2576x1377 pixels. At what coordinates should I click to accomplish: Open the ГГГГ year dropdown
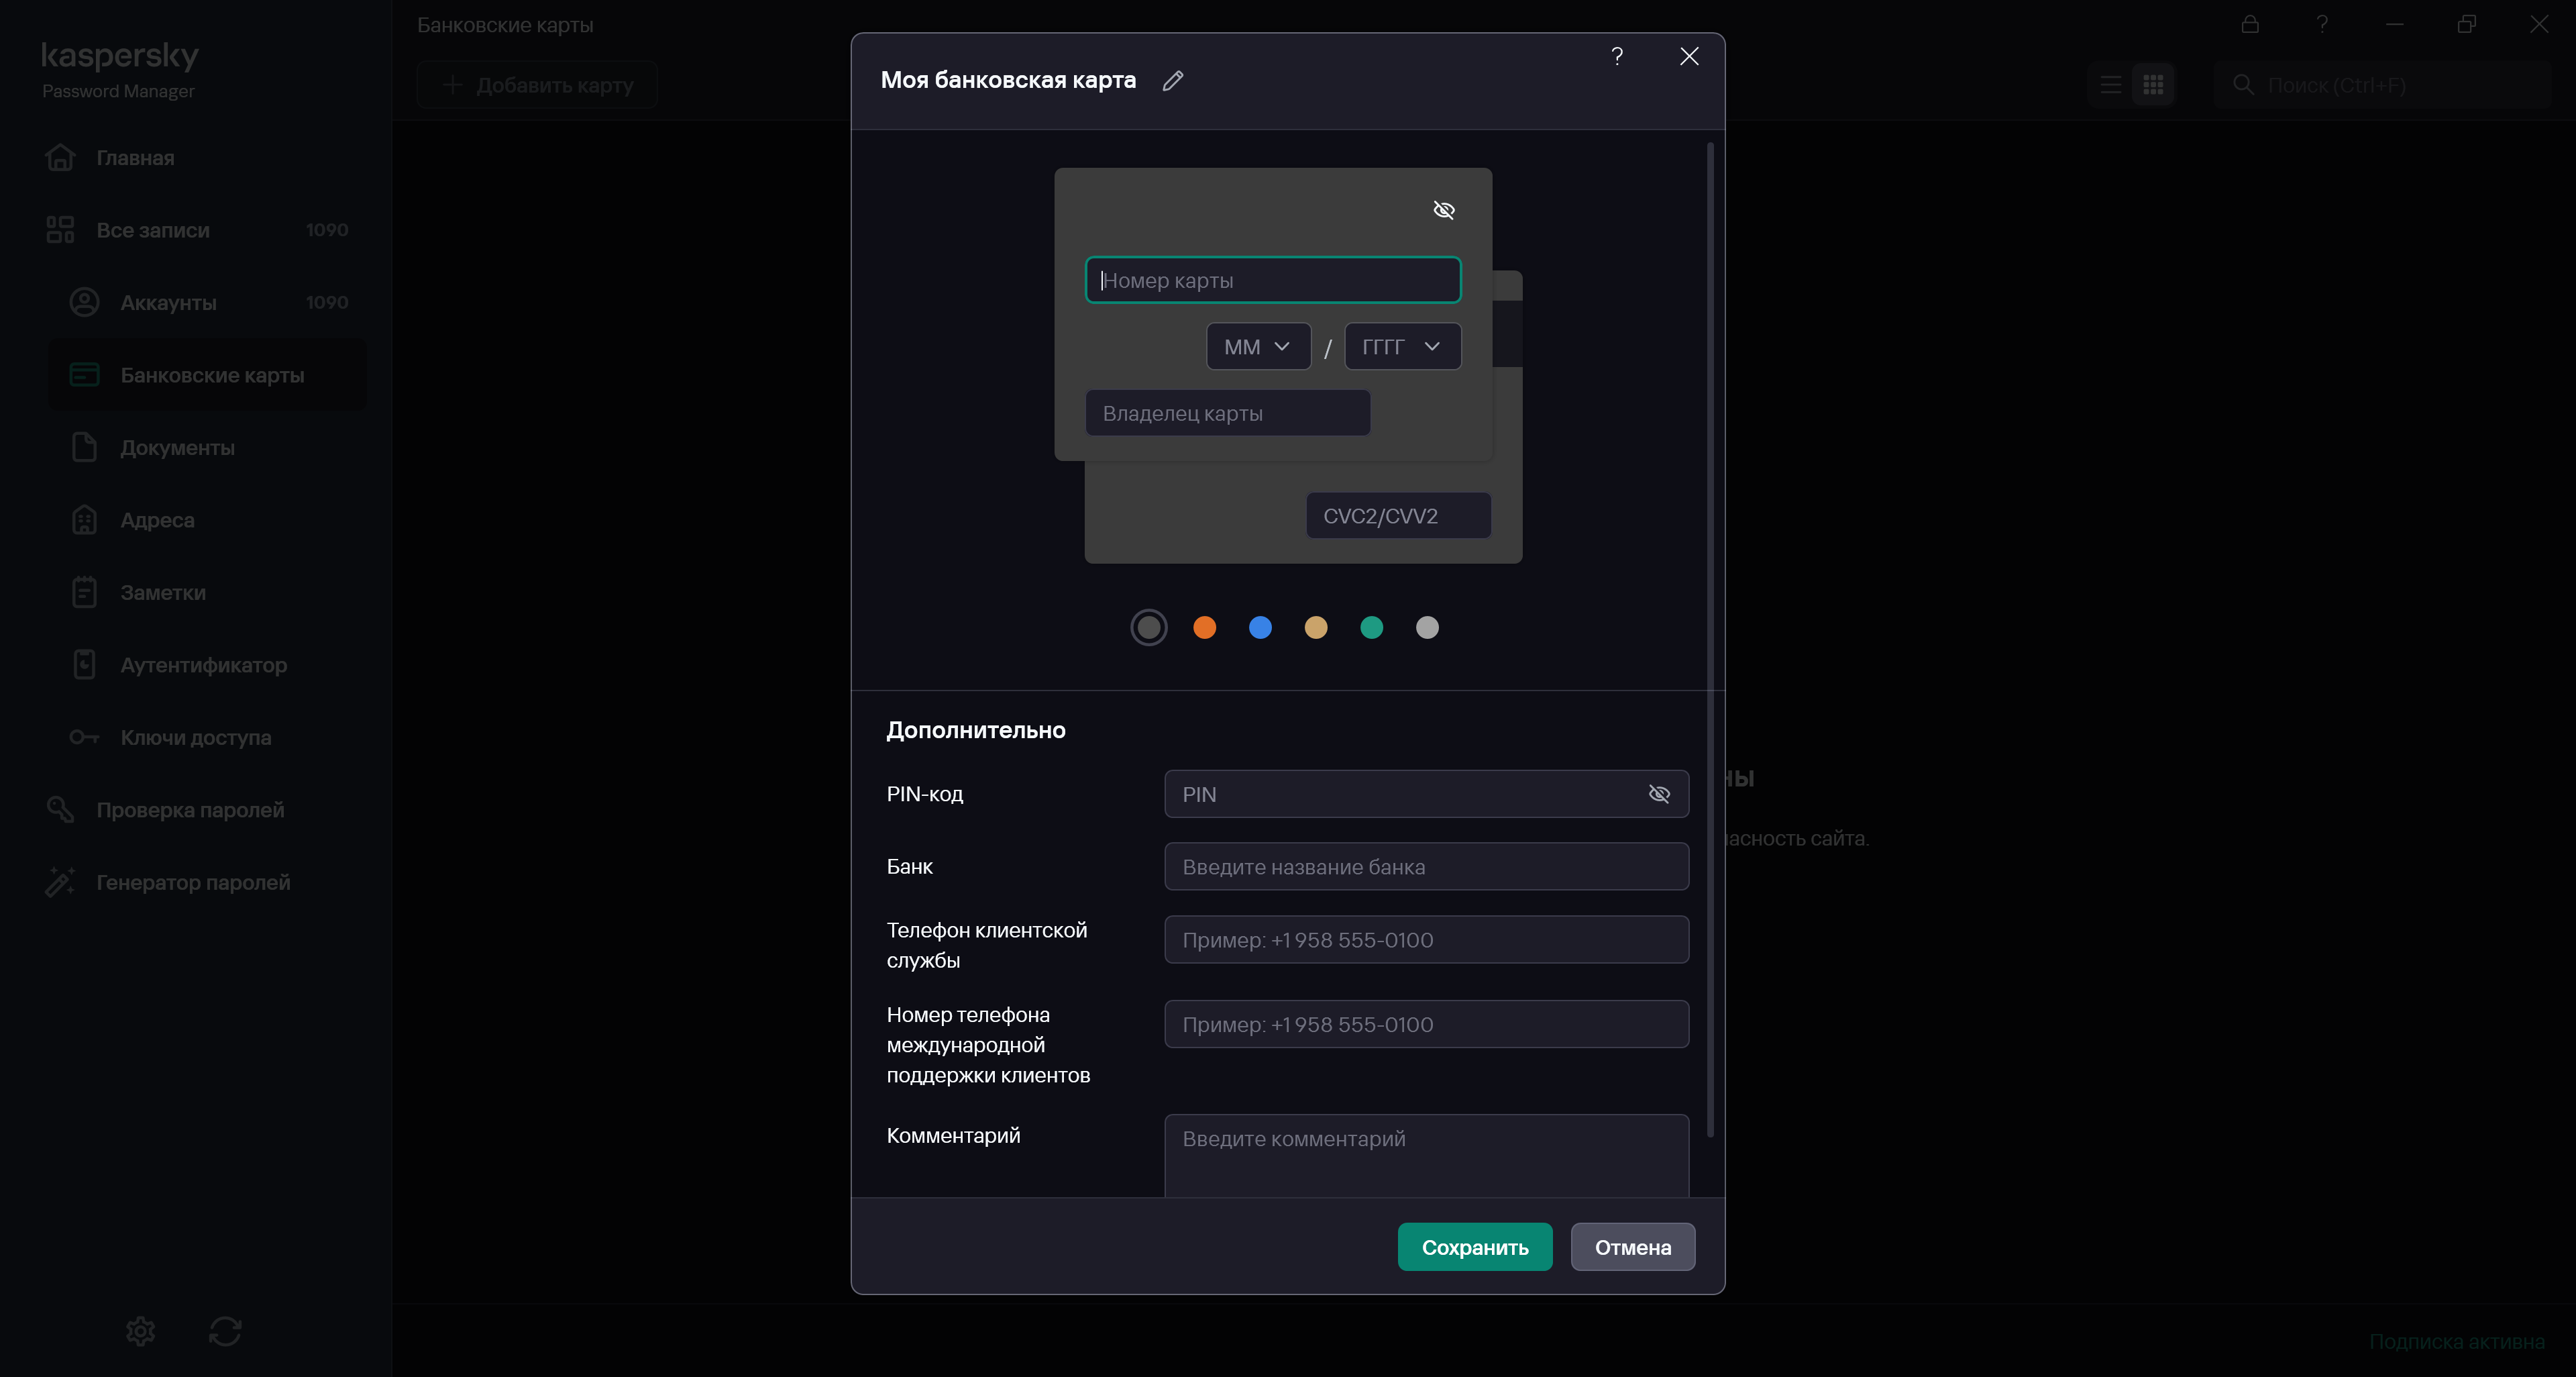click(x=1401, y=347)
